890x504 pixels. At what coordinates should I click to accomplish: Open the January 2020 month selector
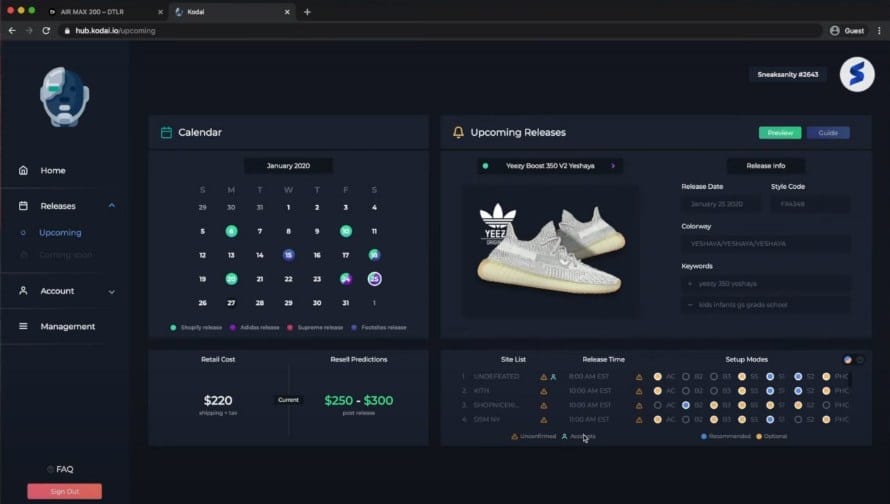point(288,166)
